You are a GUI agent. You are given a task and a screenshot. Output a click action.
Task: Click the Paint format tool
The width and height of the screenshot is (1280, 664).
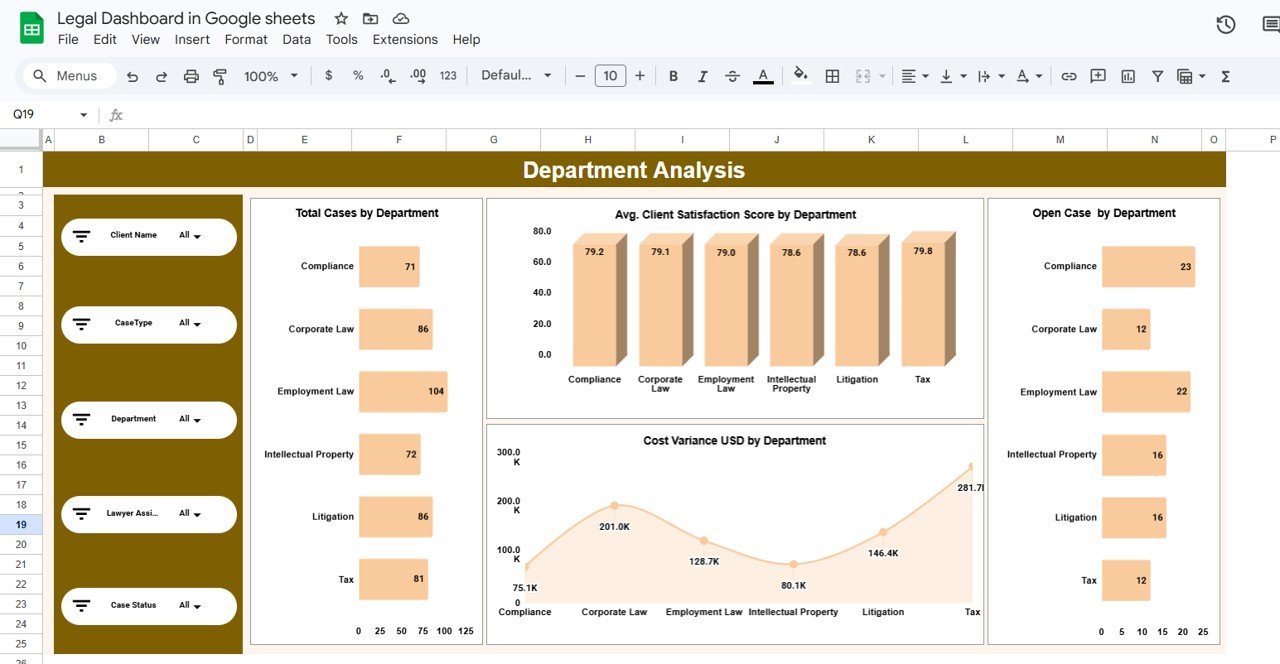point(219,75)
